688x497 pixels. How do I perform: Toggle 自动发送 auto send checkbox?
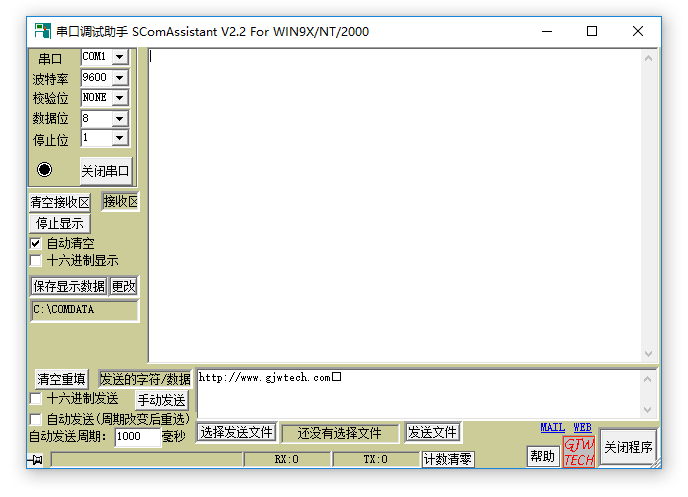[x=36, y=418]
